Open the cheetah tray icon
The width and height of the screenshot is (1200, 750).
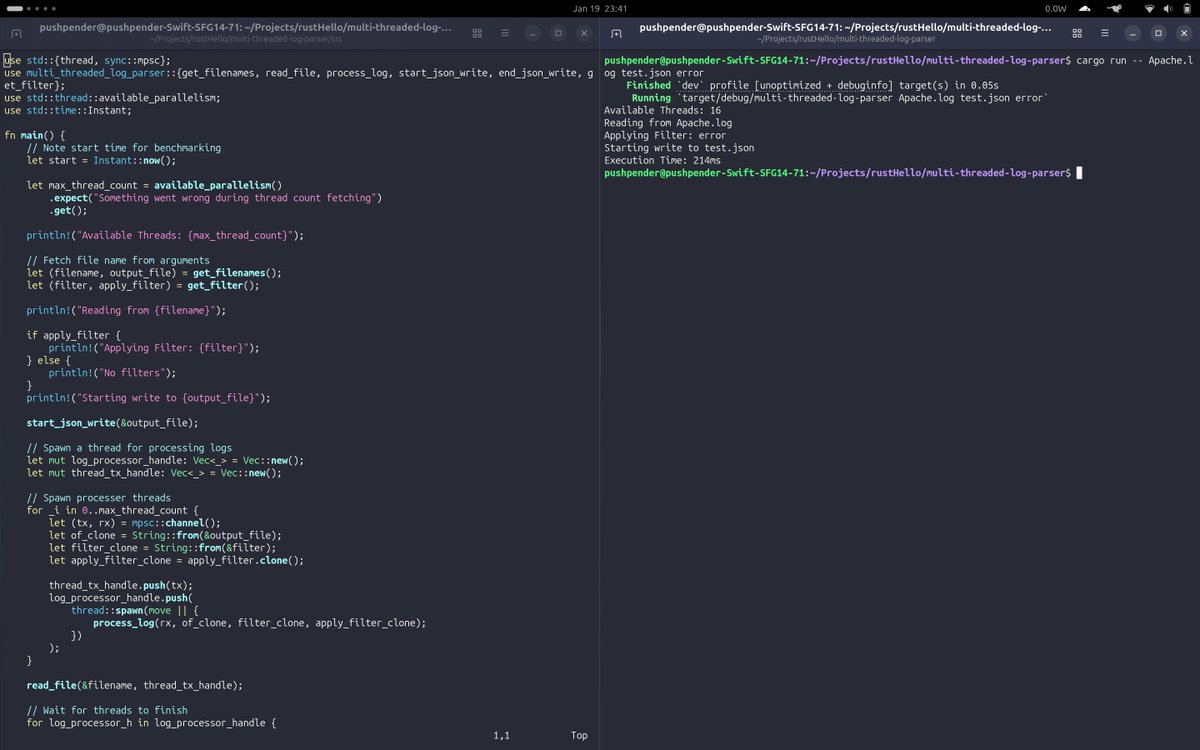[x=1115, y=8]
